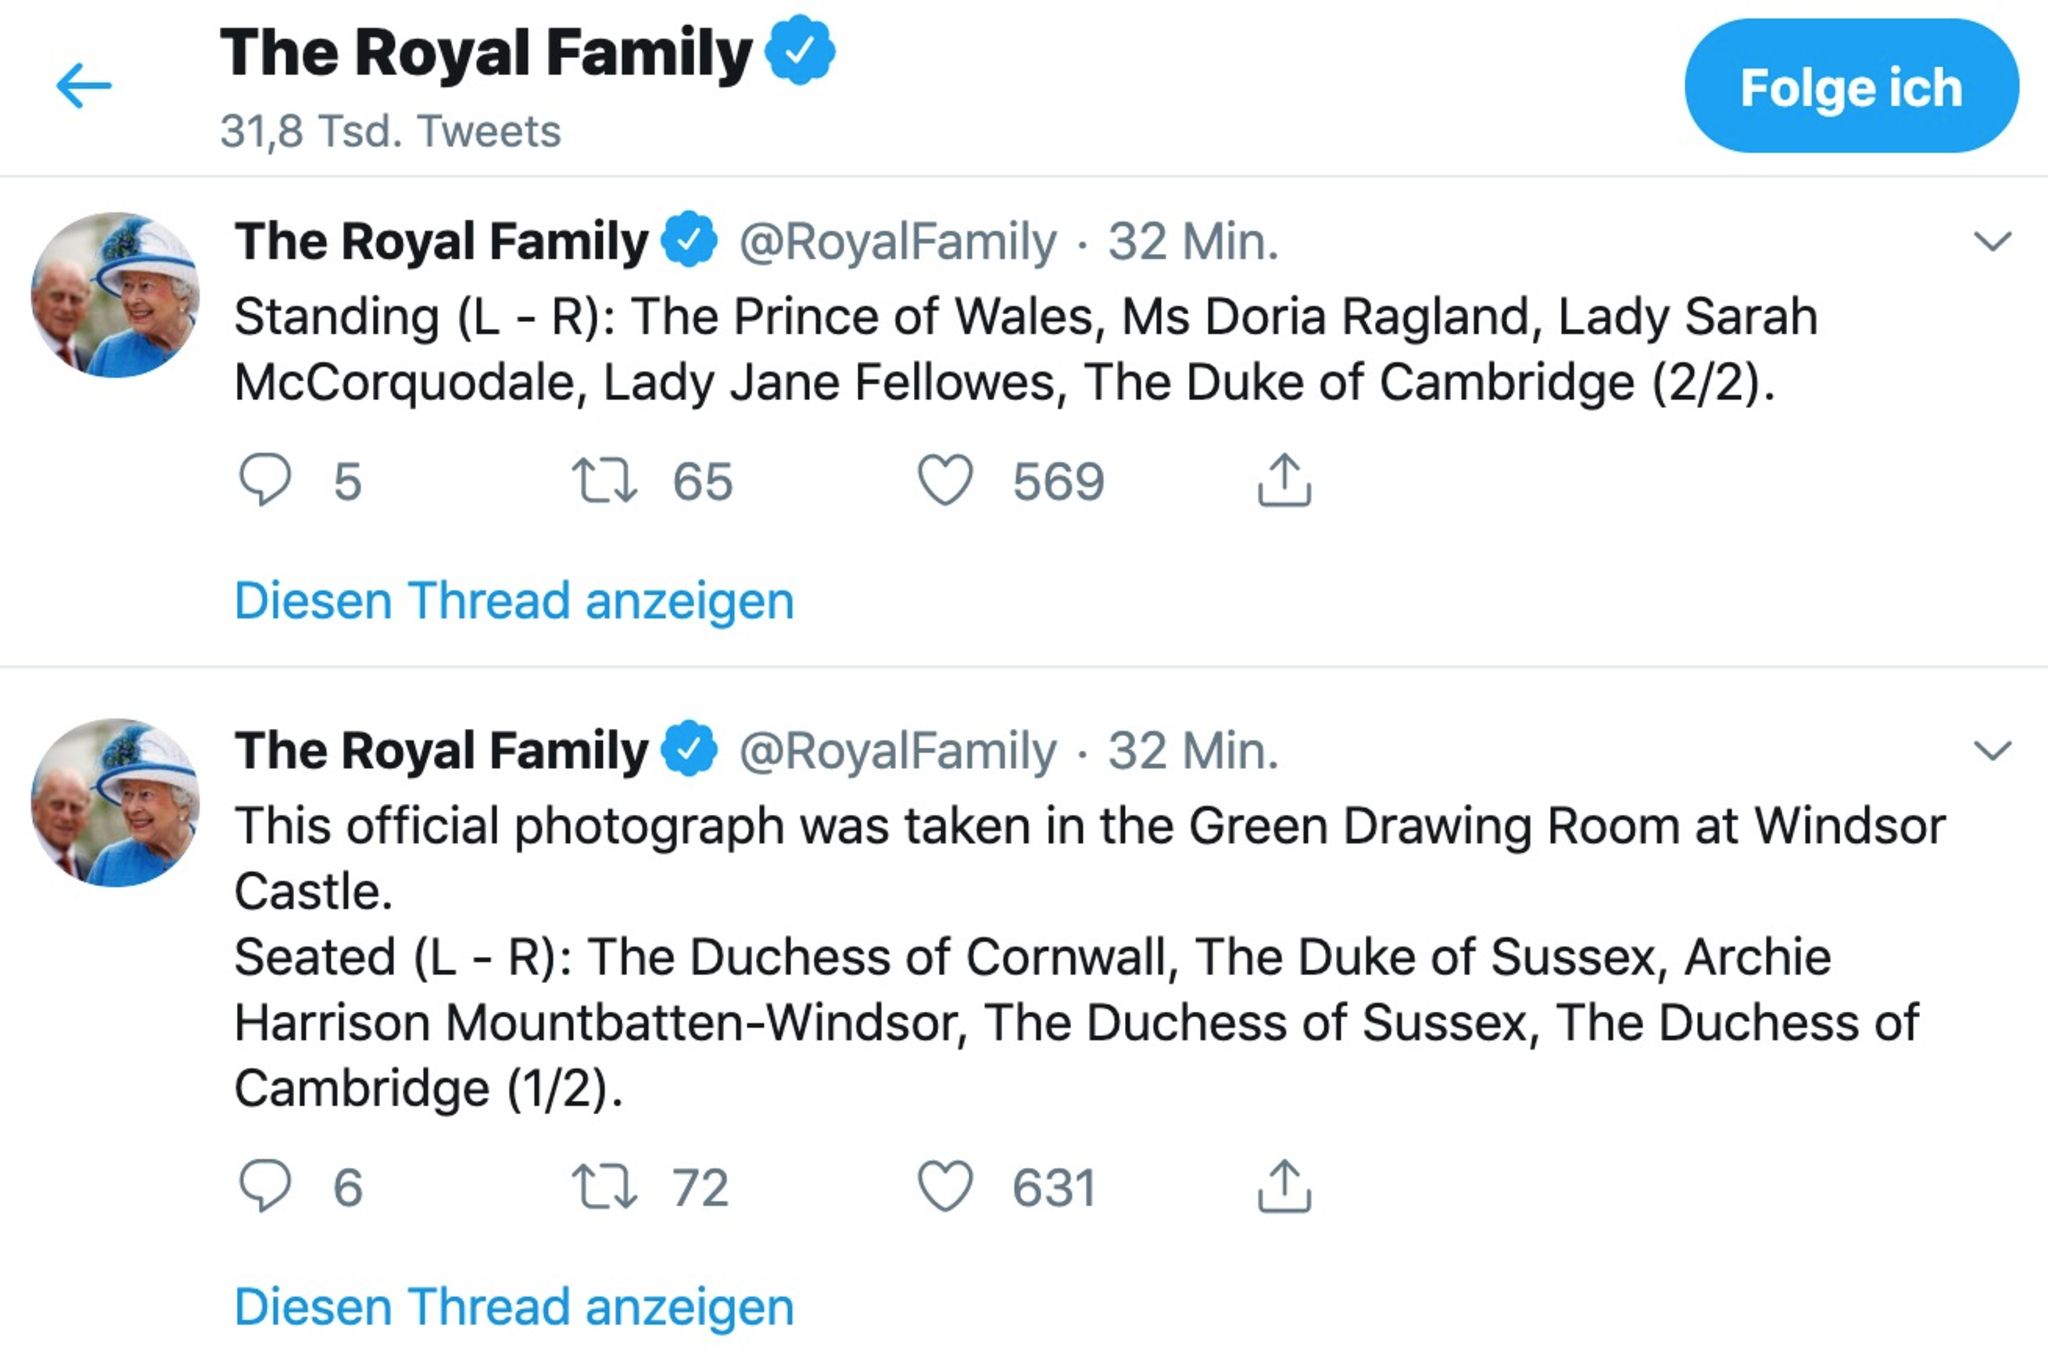Go back using the left arrow

84,86
